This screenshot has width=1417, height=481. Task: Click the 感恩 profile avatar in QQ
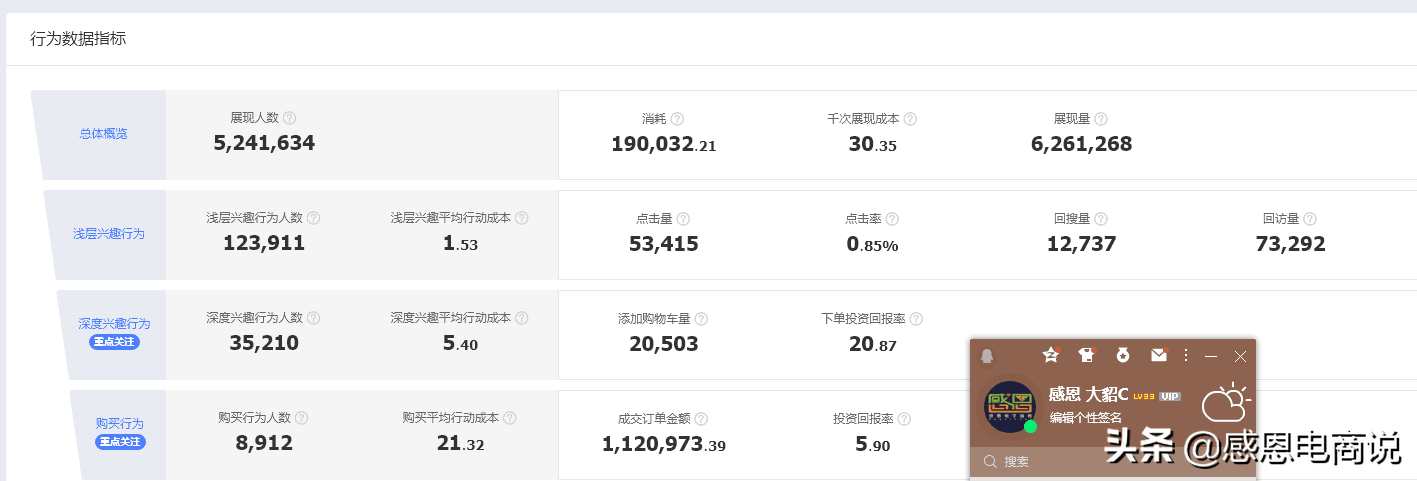tap(1009, 406)
